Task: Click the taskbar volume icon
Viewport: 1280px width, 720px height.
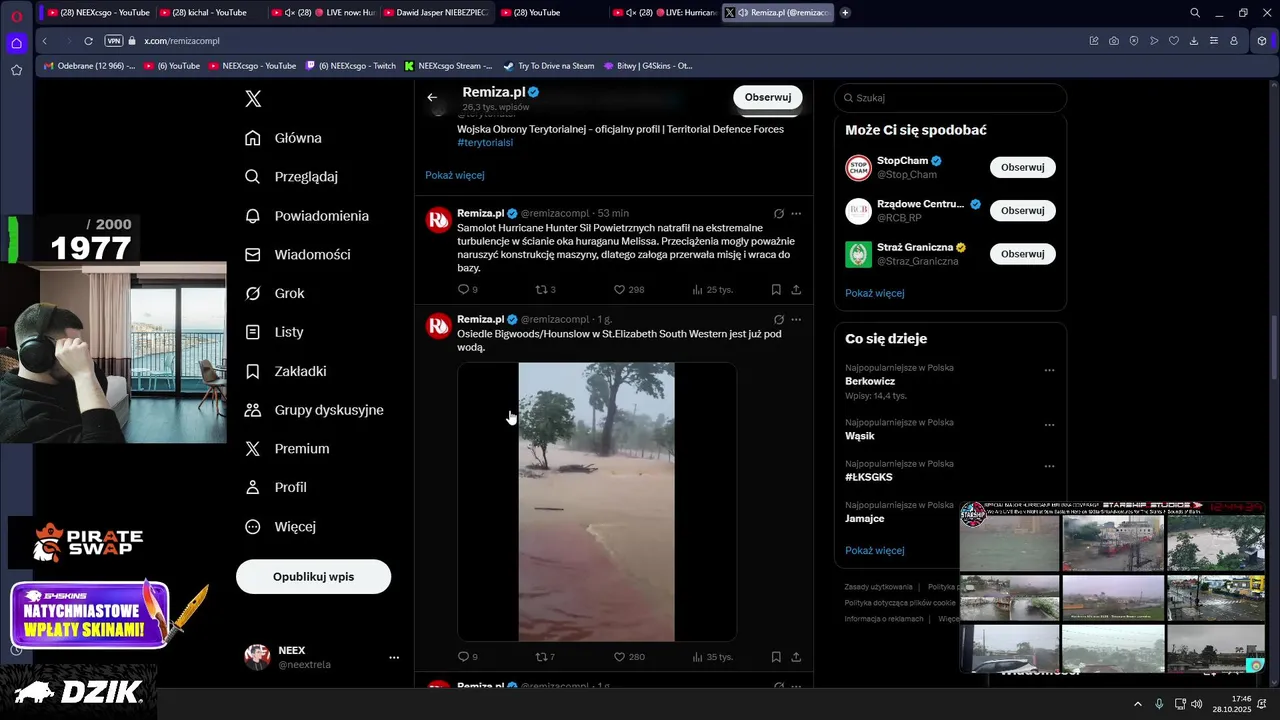Action: (x=1197, y=704)
